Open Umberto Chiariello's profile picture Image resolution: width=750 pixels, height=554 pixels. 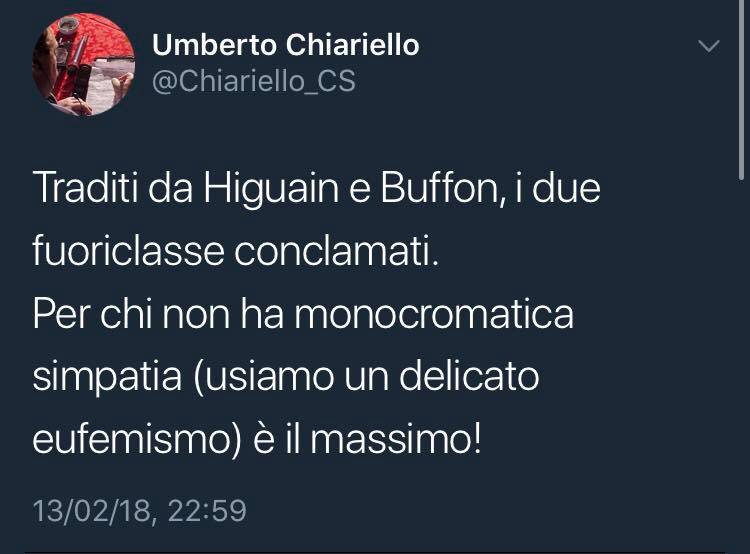coord(83,65)
